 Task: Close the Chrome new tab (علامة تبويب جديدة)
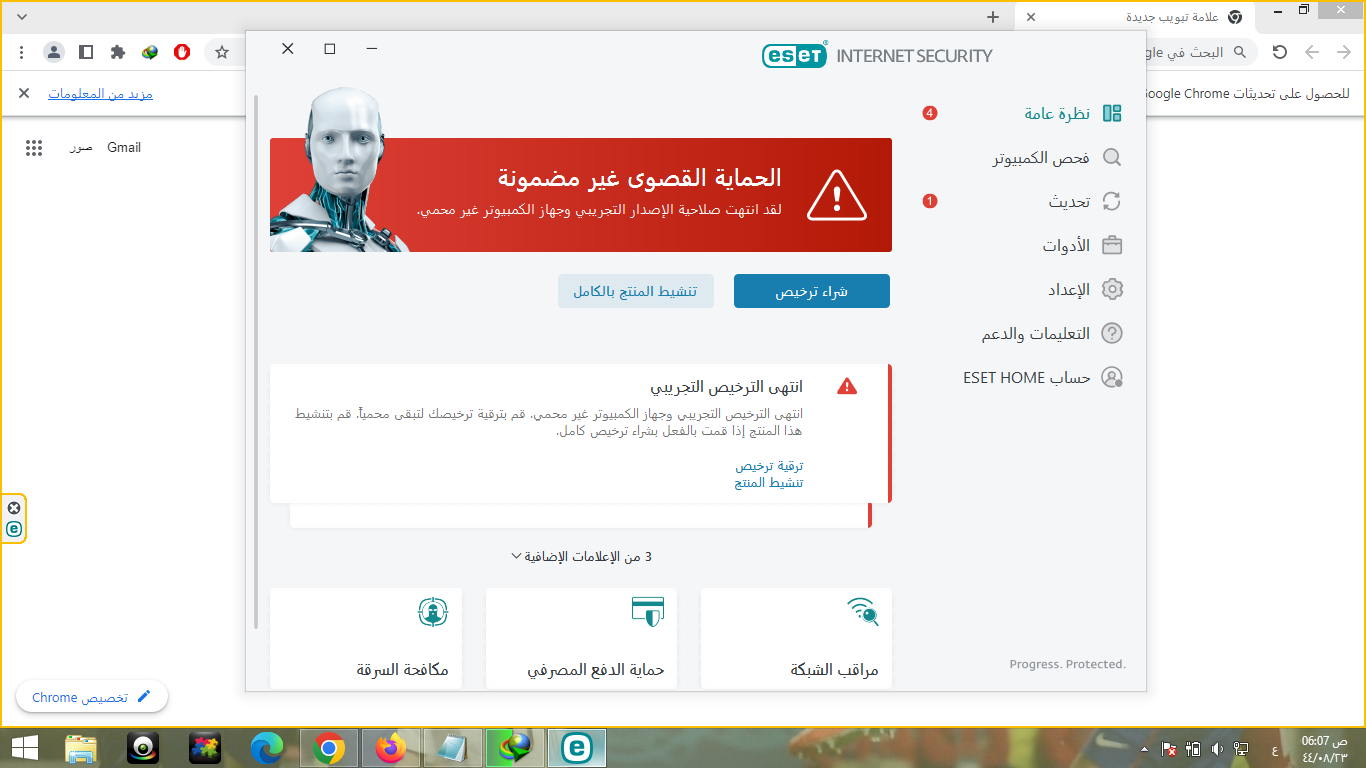tap(1031, 17)
